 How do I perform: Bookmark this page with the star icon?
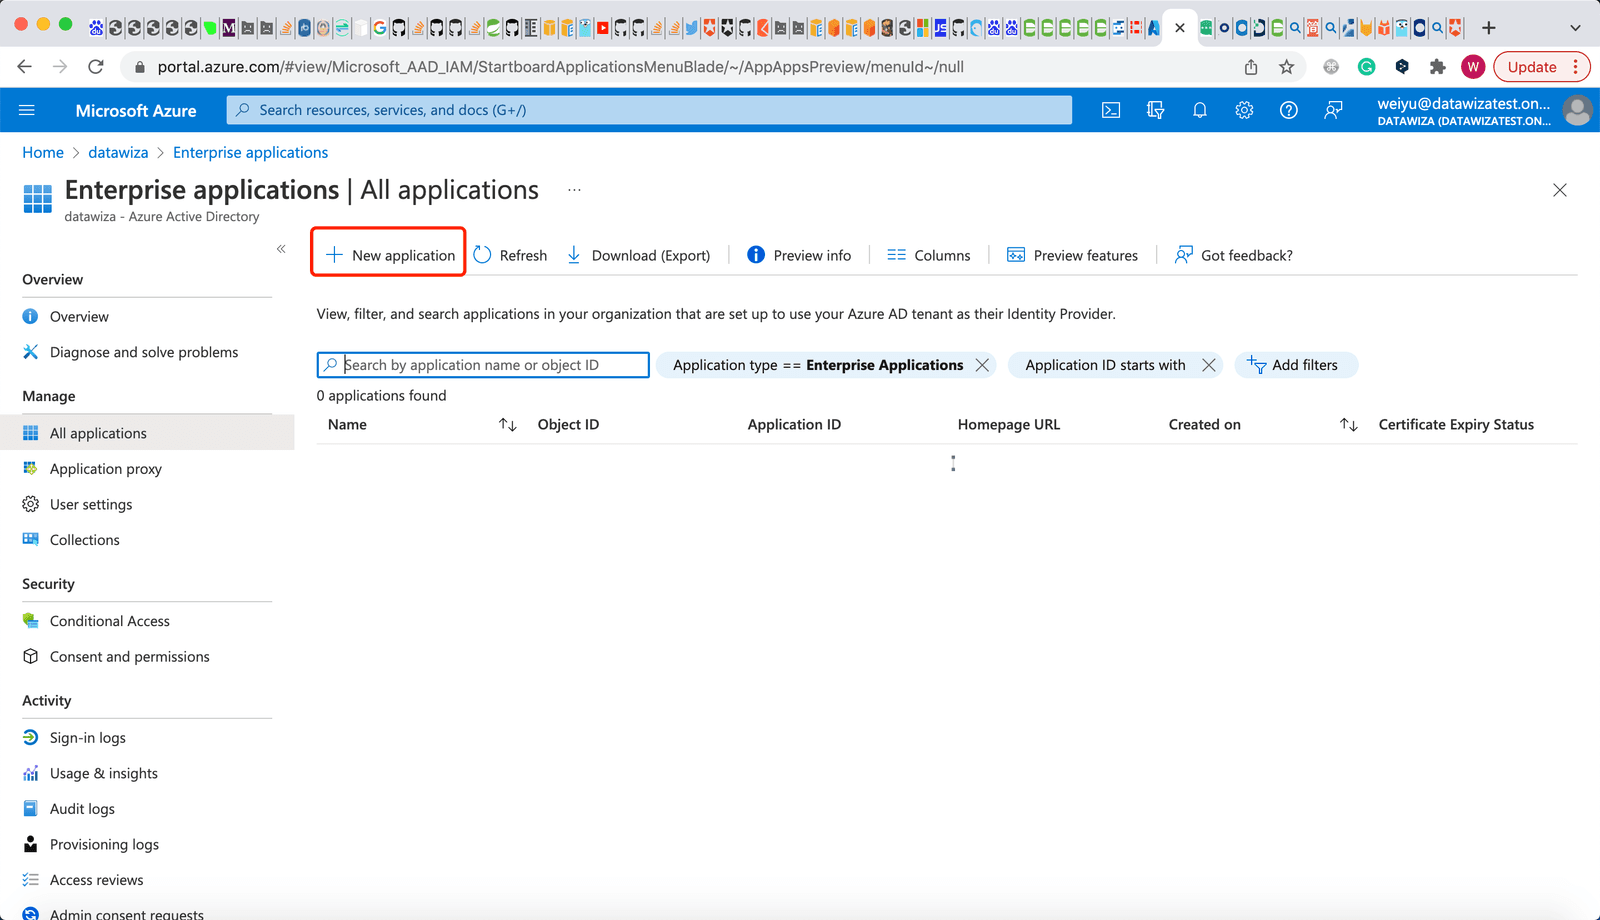[x=1287, y=67]
